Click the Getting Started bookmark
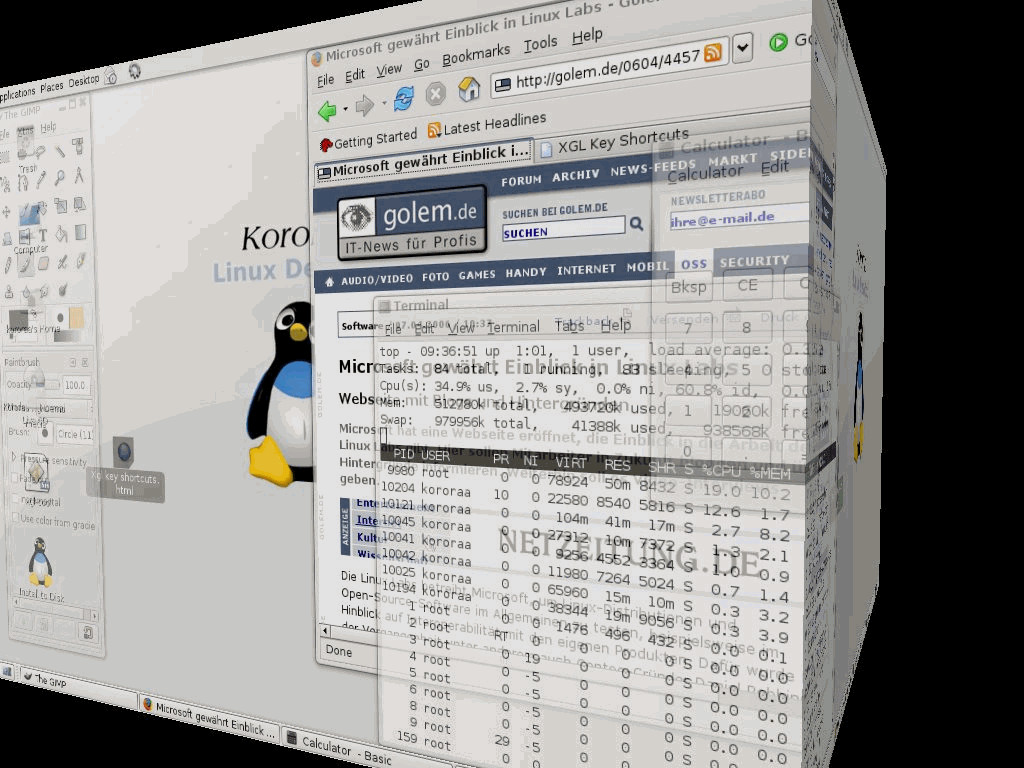This screenshot has width=1024, height=768. click(368, 140)
